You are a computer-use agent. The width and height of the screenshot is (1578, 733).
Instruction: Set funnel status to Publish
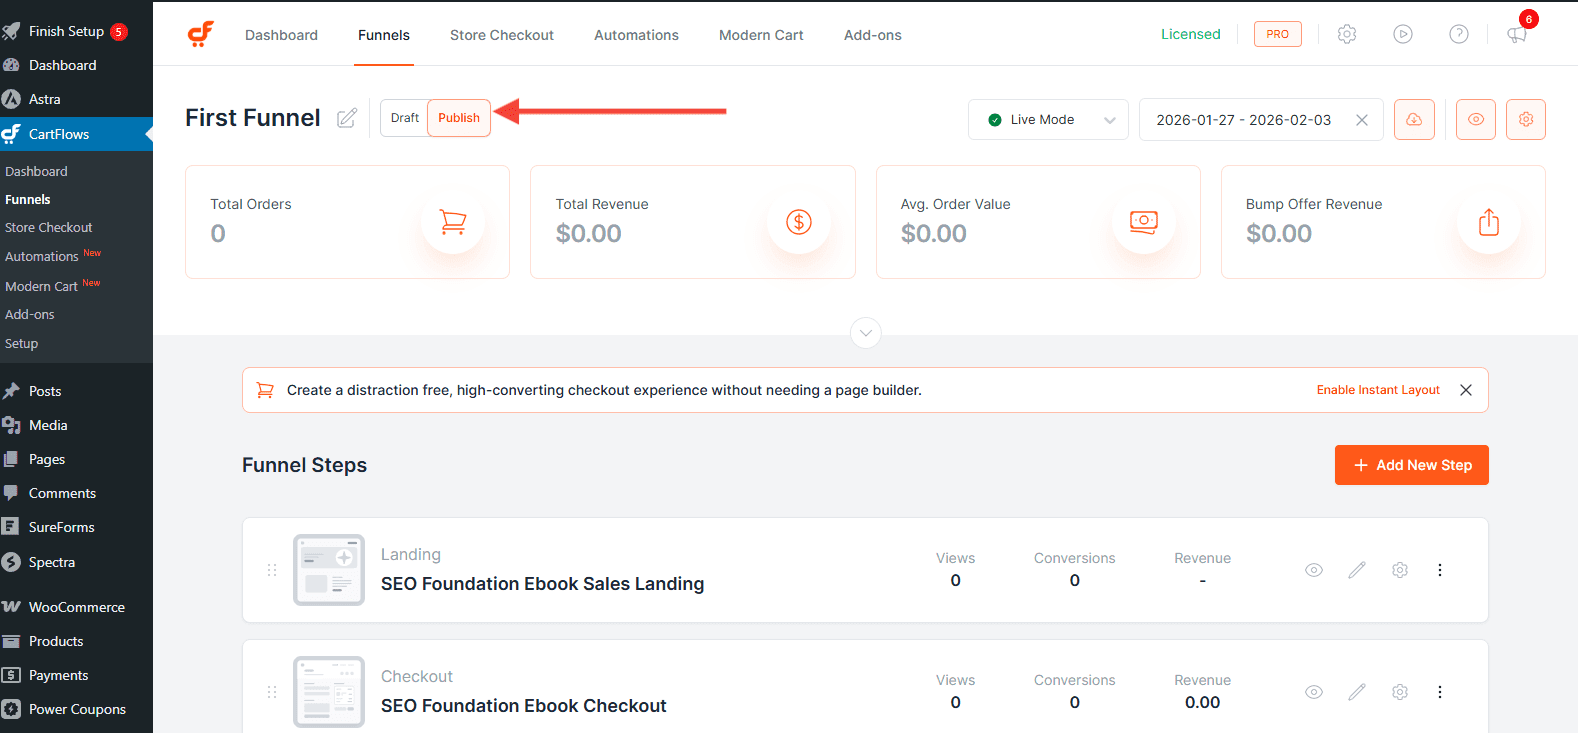pyautogui.click(x=459, y=118)
